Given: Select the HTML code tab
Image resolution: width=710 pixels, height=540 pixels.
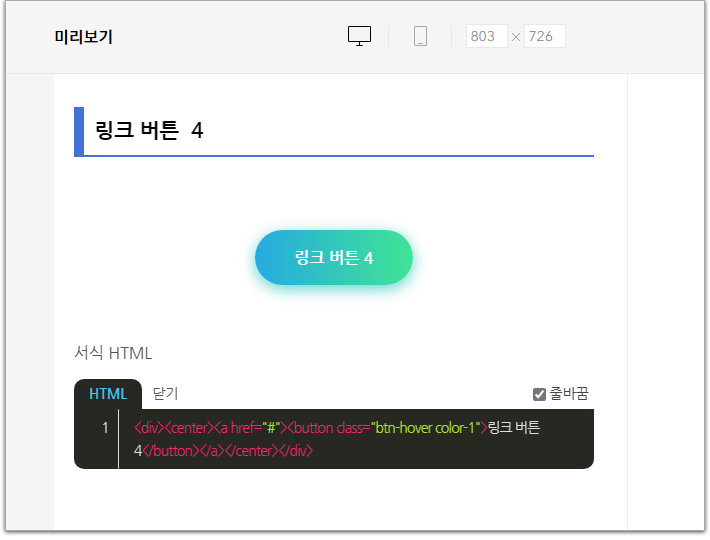Looking at the screenshot, I should 108,394.
